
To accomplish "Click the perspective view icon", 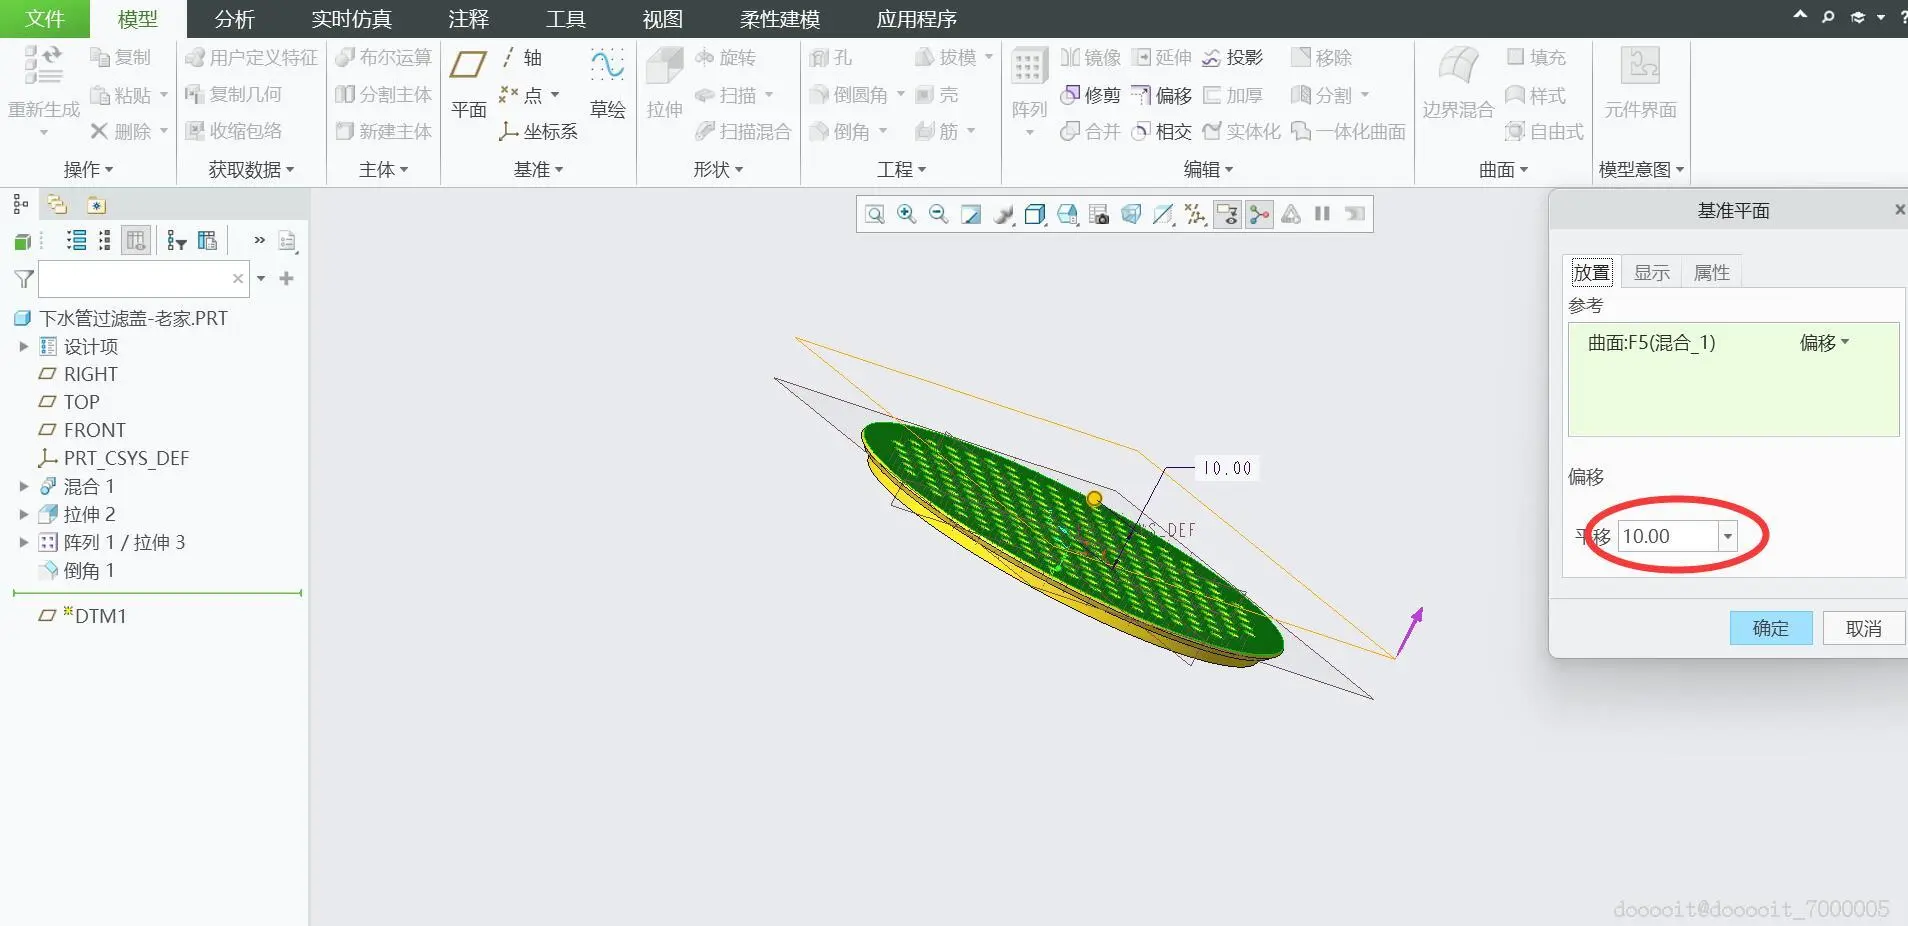I will coord(1131,214).
